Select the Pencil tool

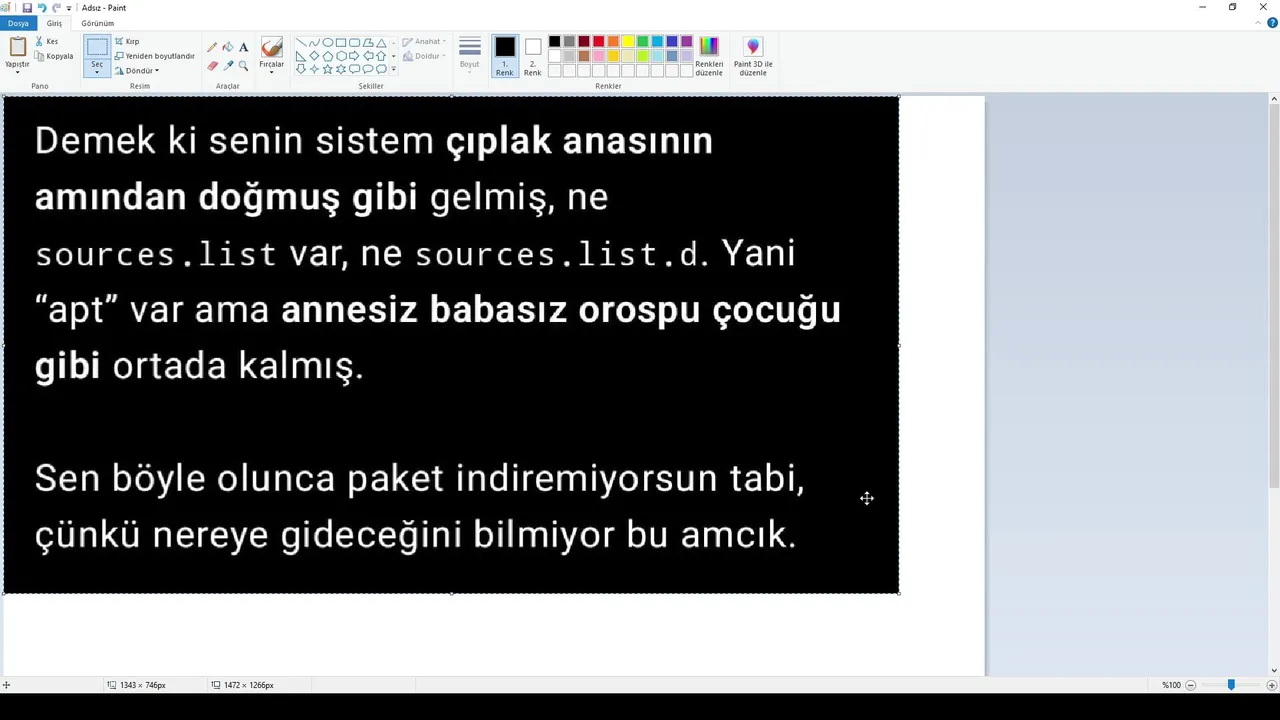tap(212, 47)
